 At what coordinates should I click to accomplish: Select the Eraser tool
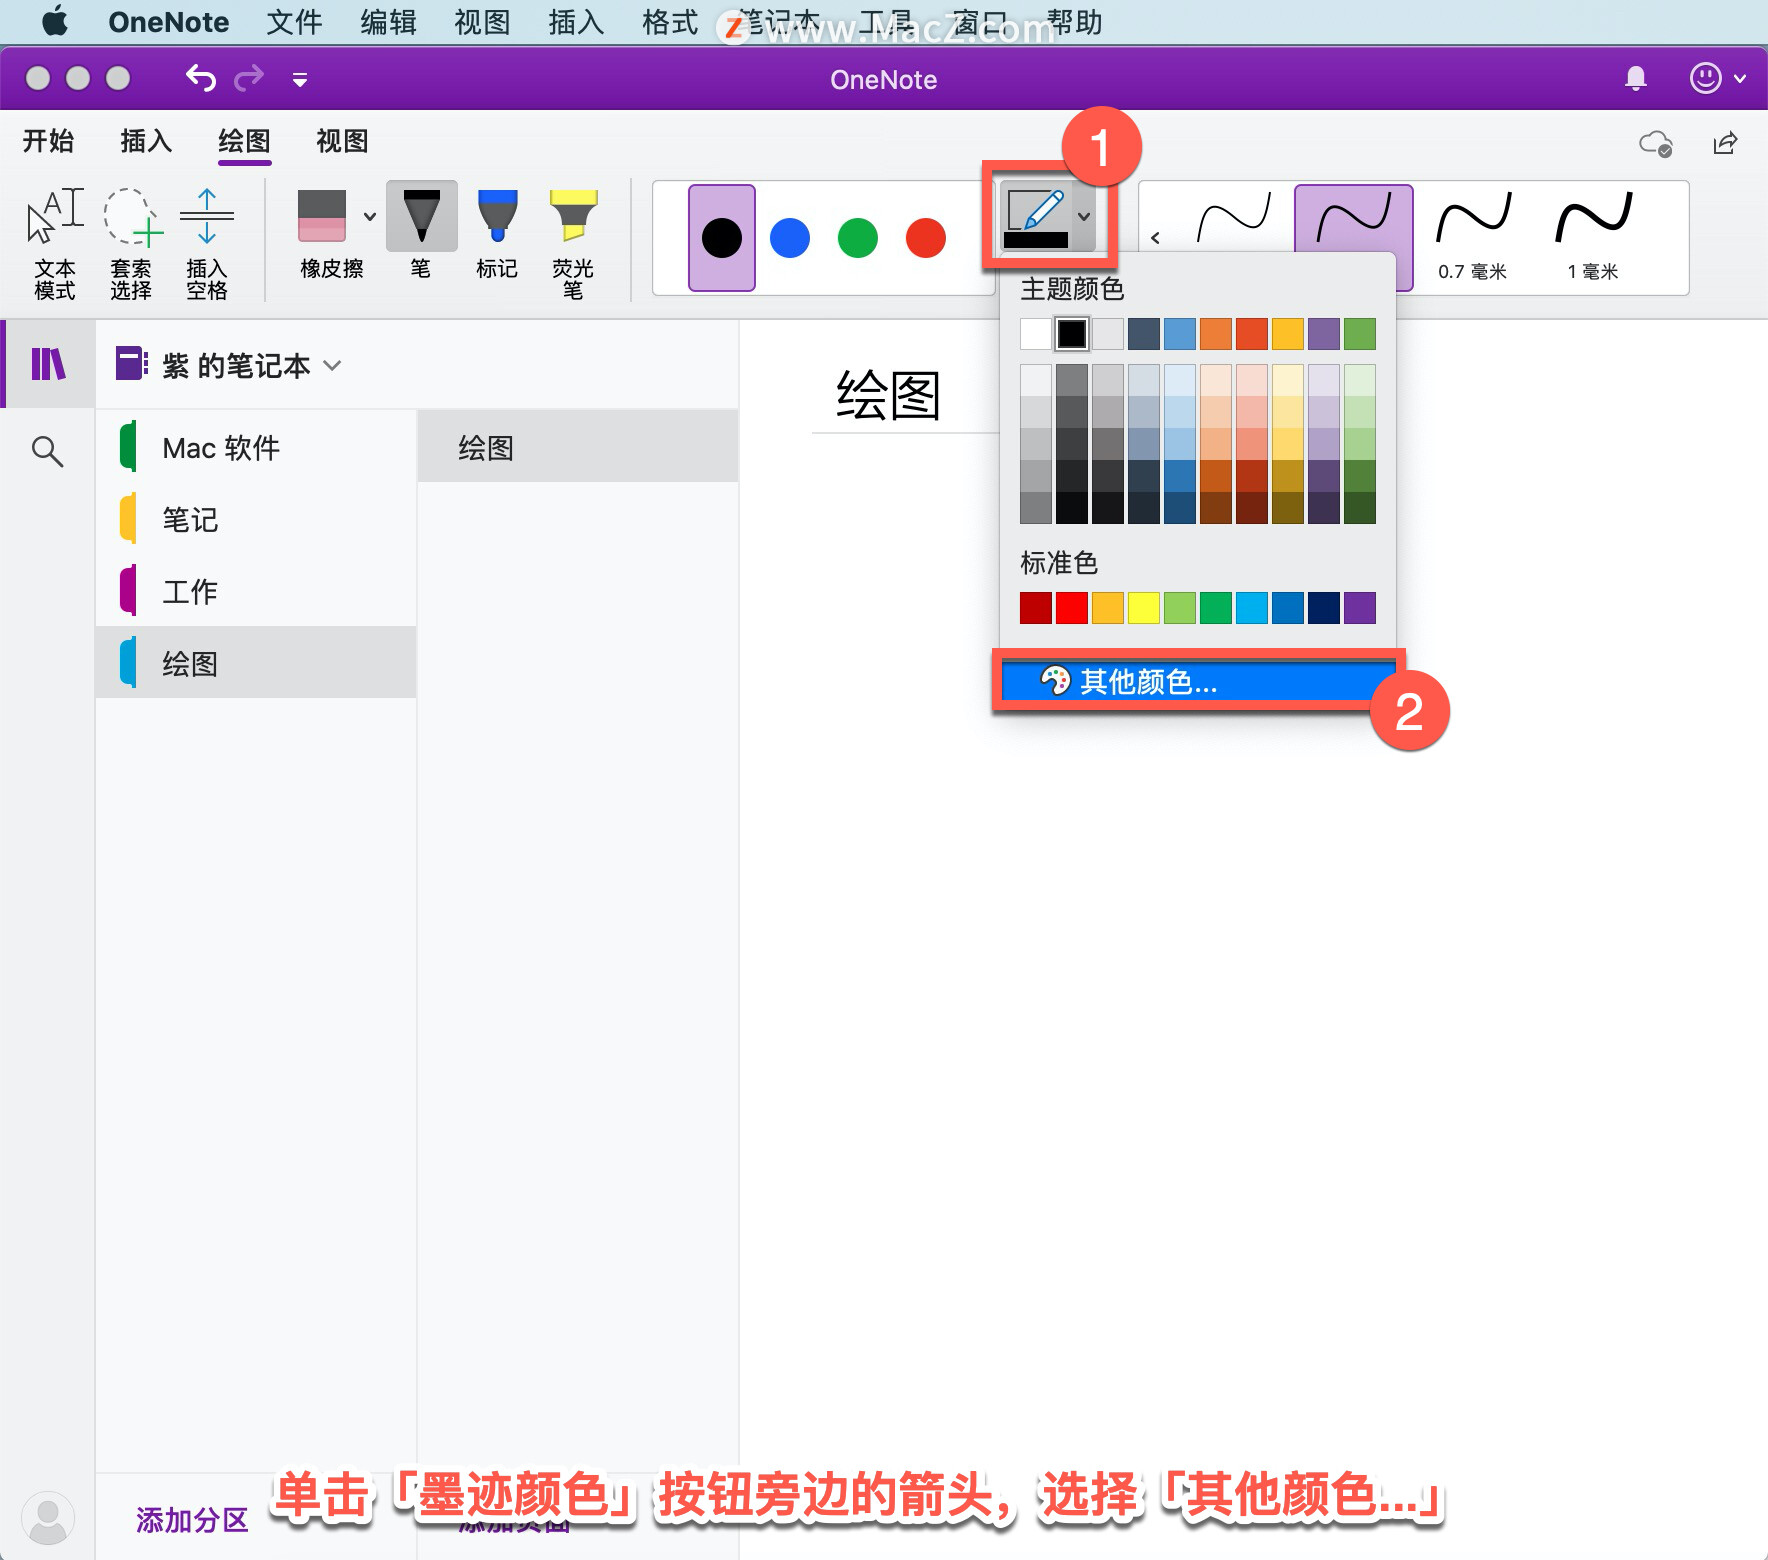[322, 235]
